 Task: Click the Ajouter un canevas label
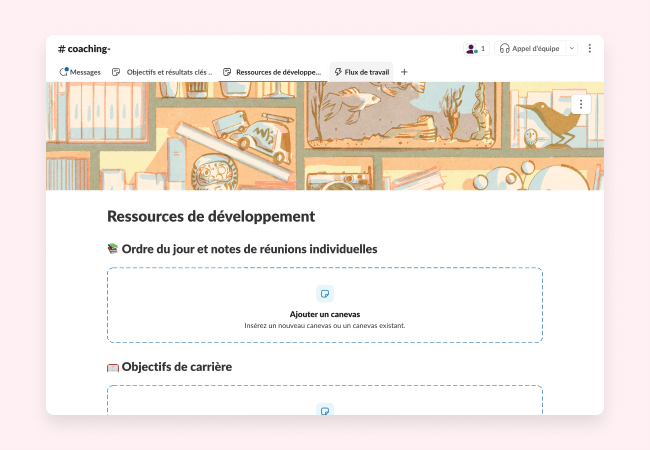(x=324, y=314)
